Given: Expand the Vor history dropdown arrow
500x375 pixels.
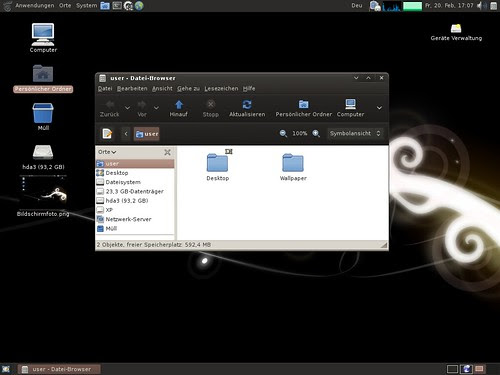Looking at the screenshot, I should click(x=156, y=108).
